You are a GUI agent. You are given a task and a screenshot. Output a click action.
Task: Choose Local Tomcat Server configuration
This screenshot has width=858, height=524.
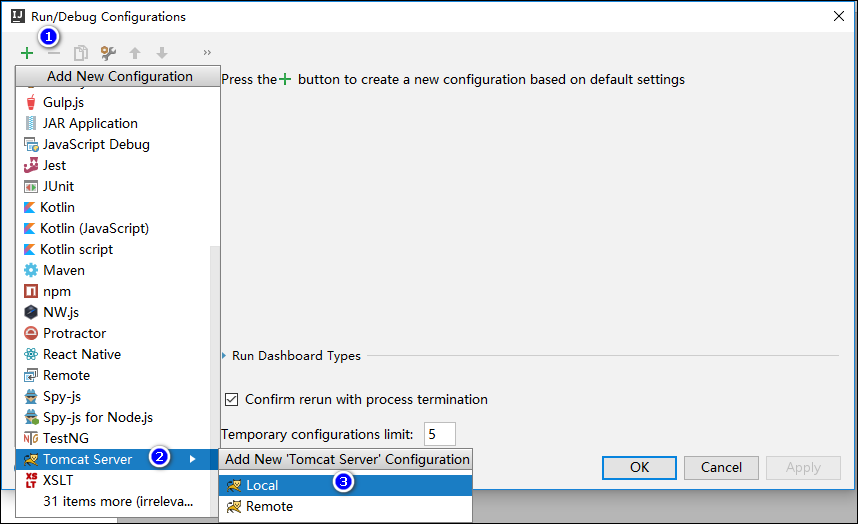(345, 485)
